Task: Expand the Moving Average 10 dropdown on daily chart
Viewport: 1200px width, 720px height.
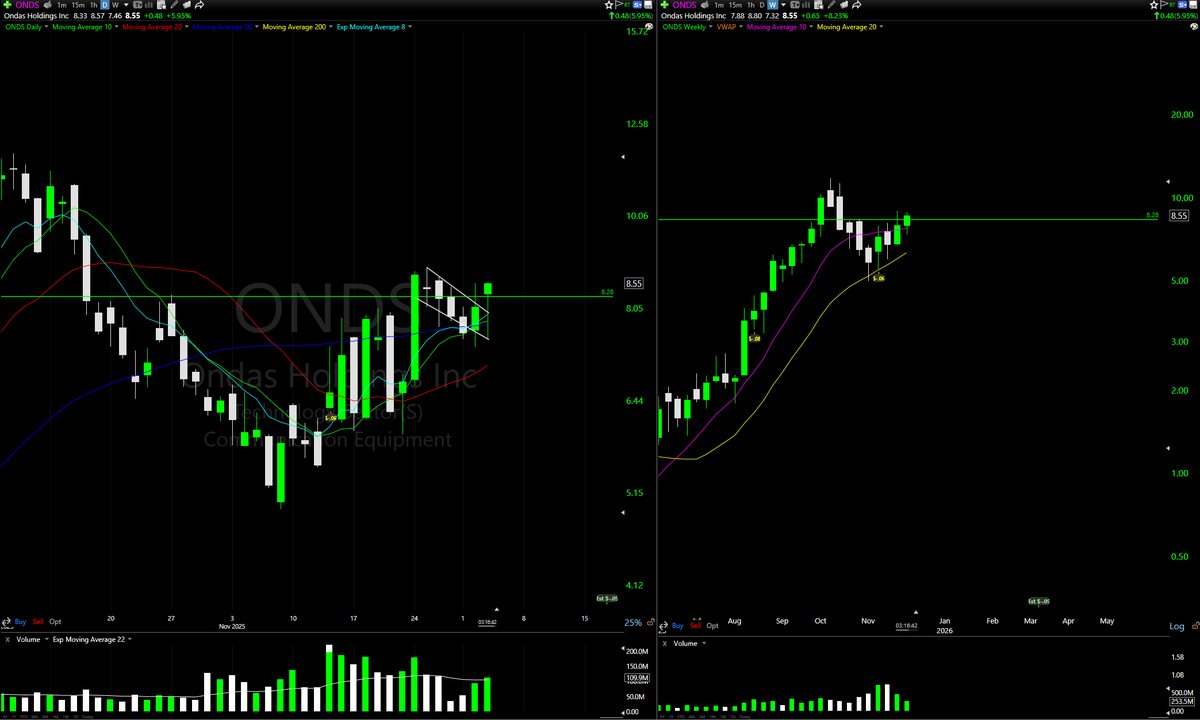Action: pos(116,27)
